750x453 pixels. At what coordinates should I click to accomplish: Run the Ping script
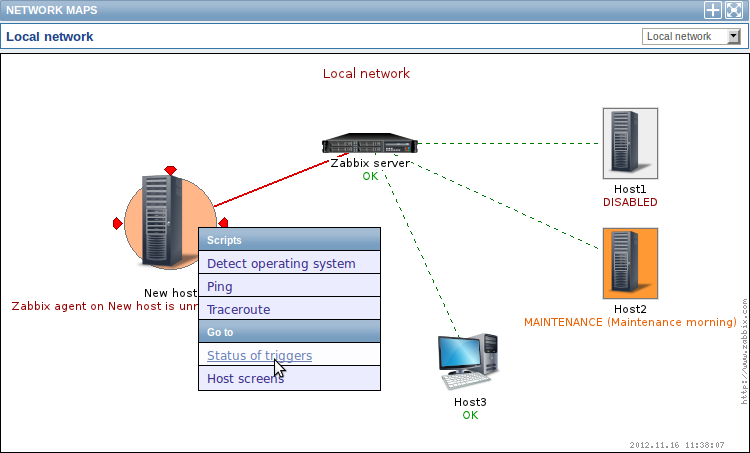pos(289,286)
